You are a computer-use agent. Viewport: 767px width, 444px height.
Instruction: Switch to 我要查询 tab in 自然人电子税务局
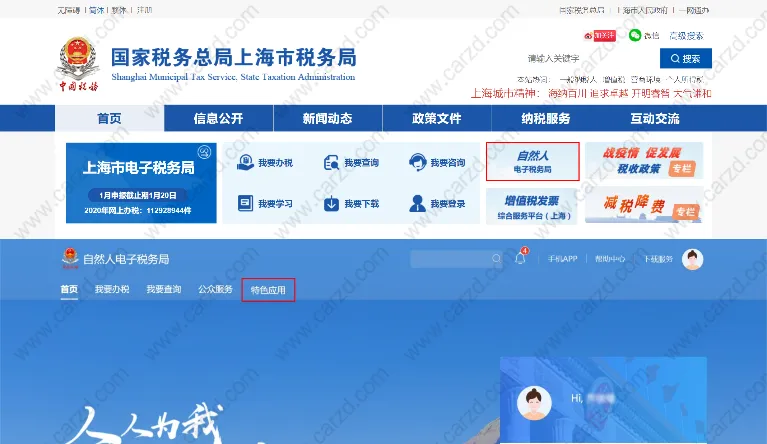tap(164, 289)
